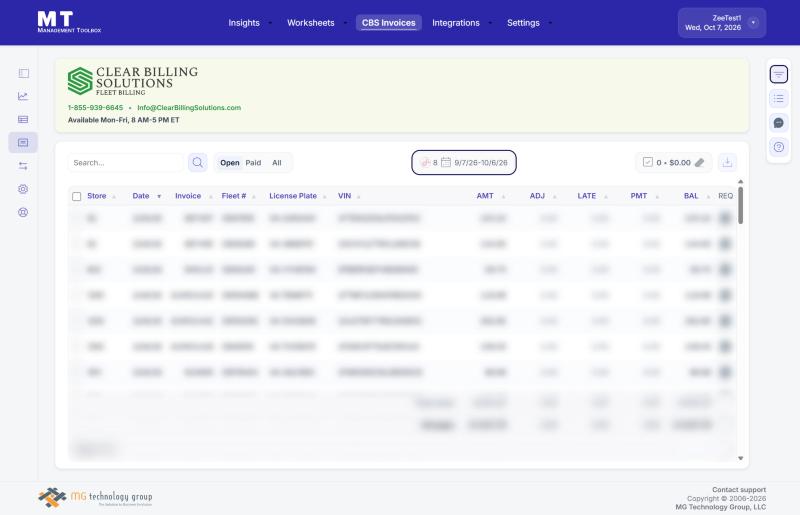Click the magnifier search button
Viewport: 800px width, 515px height.
[197, 163]
